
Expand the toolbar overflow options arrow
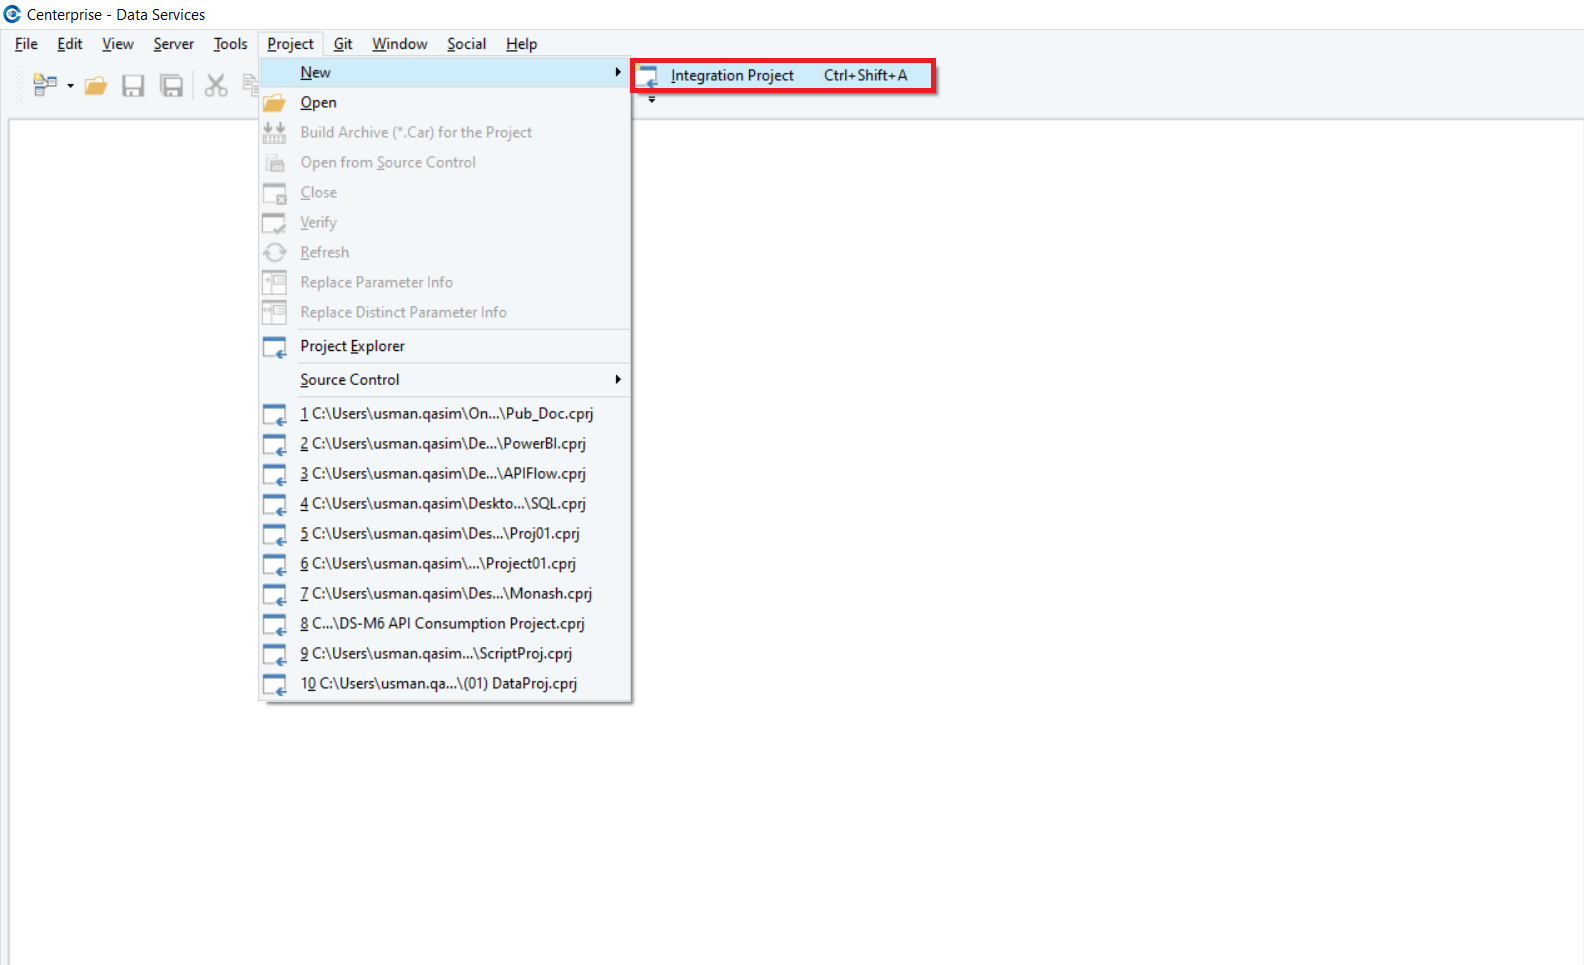point(652,100)
